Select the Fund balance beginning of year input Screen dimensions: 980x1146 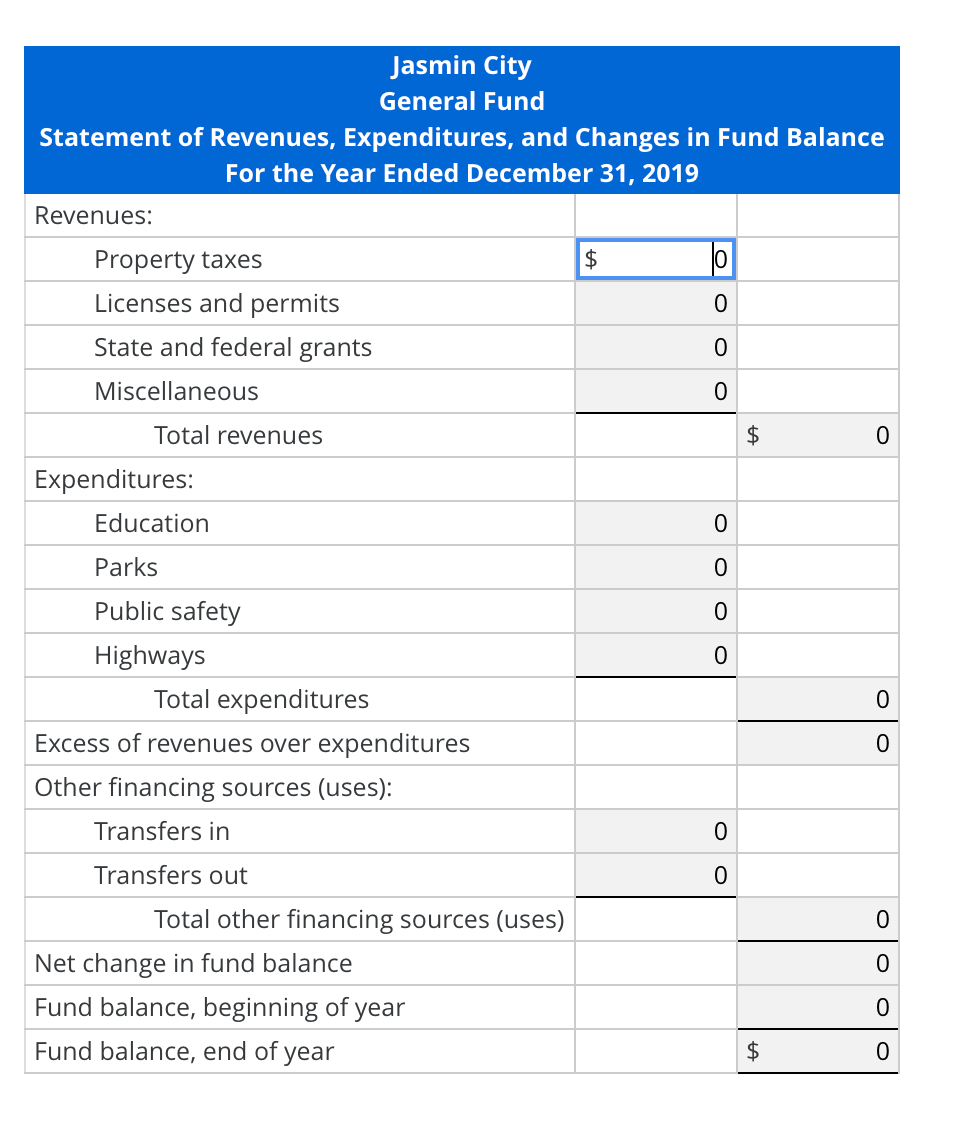[817, 1007]
